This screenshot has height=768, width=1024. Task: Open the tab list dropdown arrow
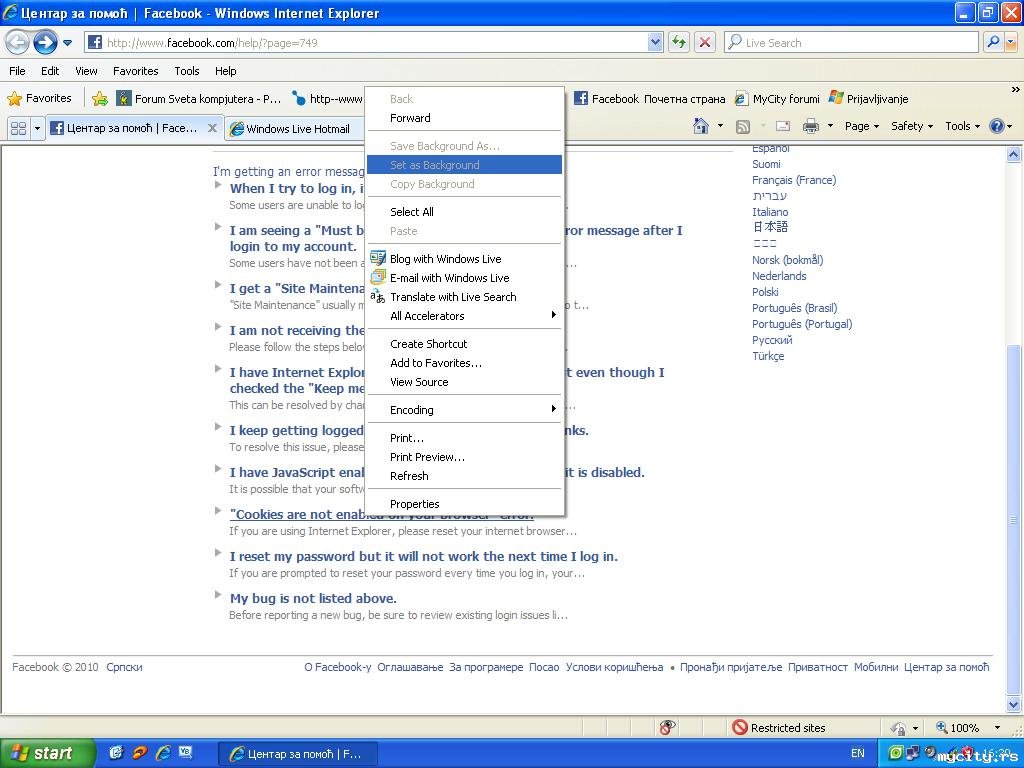37,128
